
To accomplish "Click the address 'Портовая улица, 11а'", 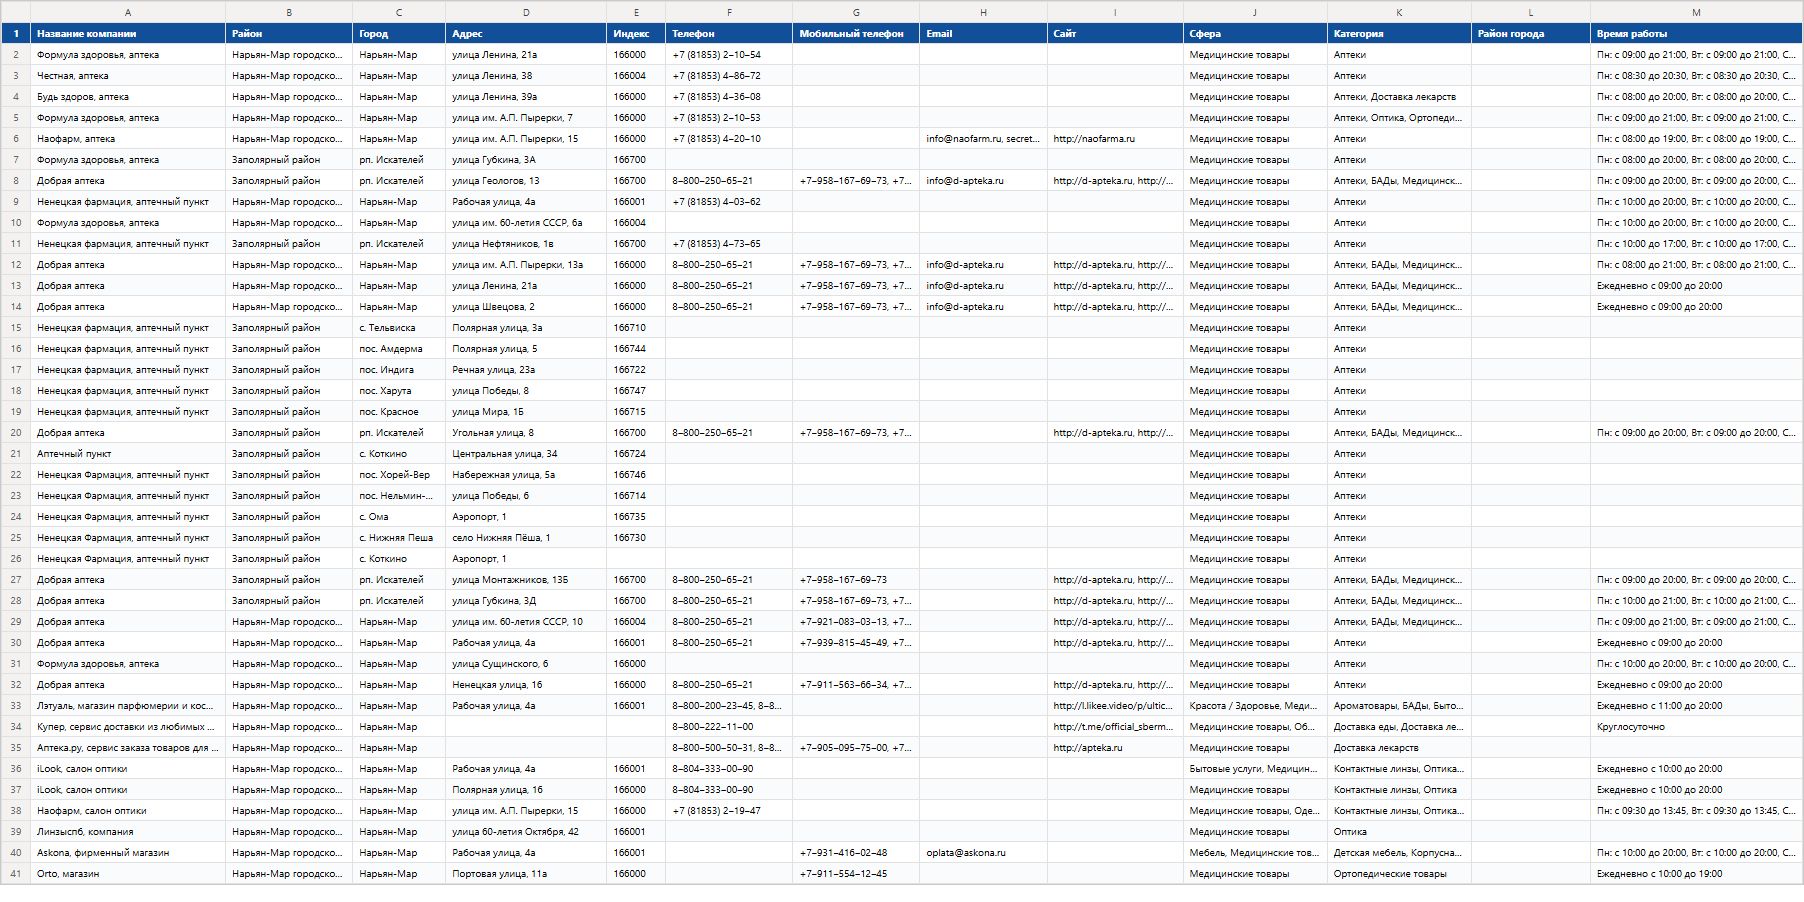I will 526,874.
